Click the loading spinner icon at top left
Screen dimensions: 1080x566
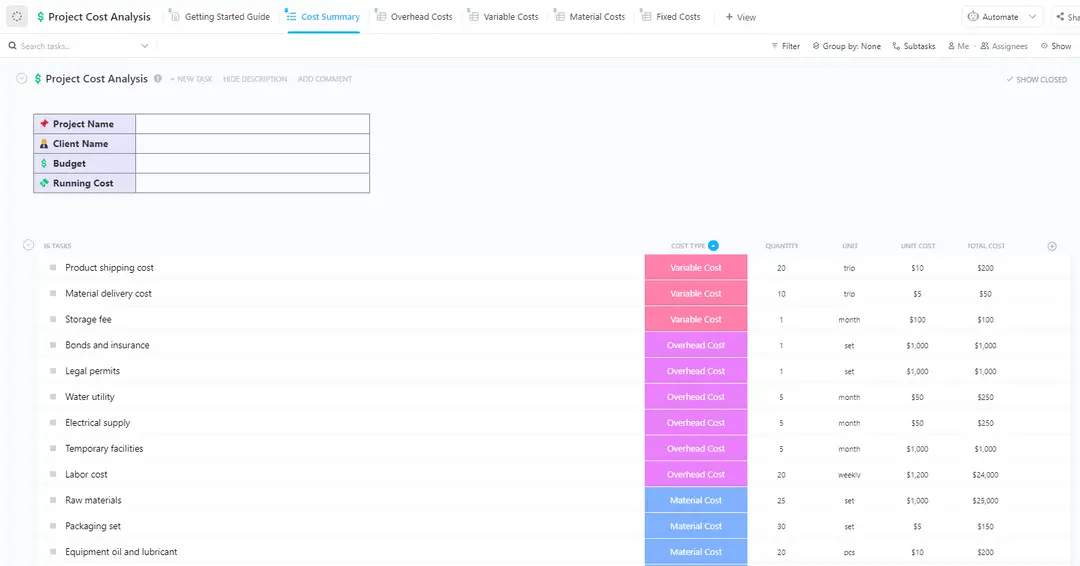pyautogui.click(x=17, y=17)
